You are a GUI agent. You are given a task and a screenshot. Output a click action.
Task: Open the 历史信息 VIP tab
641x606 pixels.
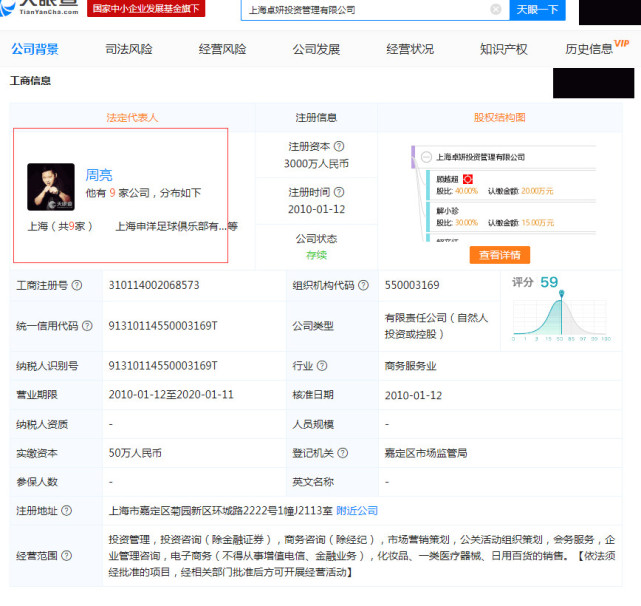pyautogui.click(x=597, y=48)
